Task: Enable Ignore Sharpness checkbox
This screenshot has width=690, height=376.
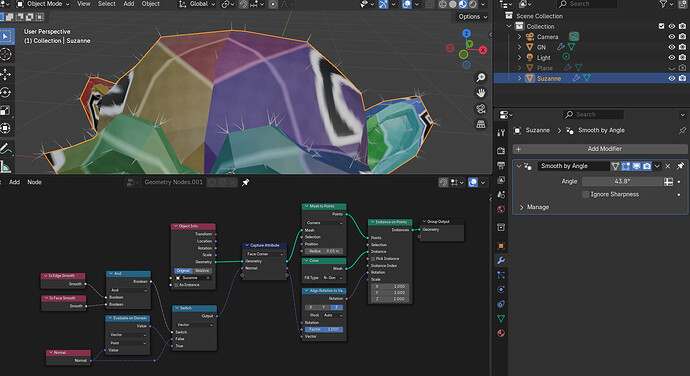Action: click(585, 194)
